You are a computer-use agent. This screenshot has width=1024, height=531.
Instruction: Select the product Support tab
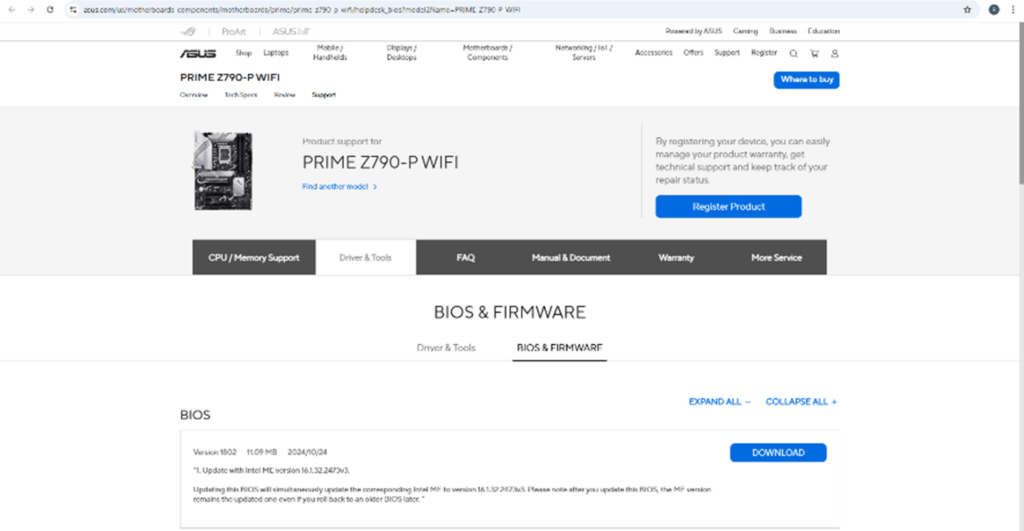click(x=324, y=95)
